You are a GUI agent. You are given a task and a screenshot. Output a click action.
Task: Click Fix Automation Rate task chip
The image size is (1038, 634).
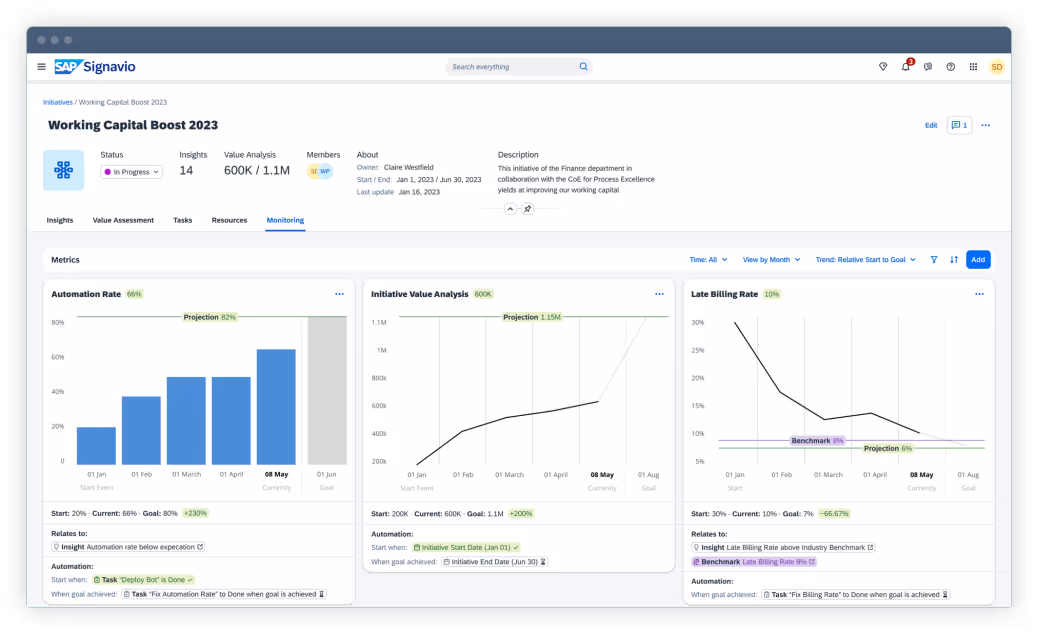tap(224, 594)
